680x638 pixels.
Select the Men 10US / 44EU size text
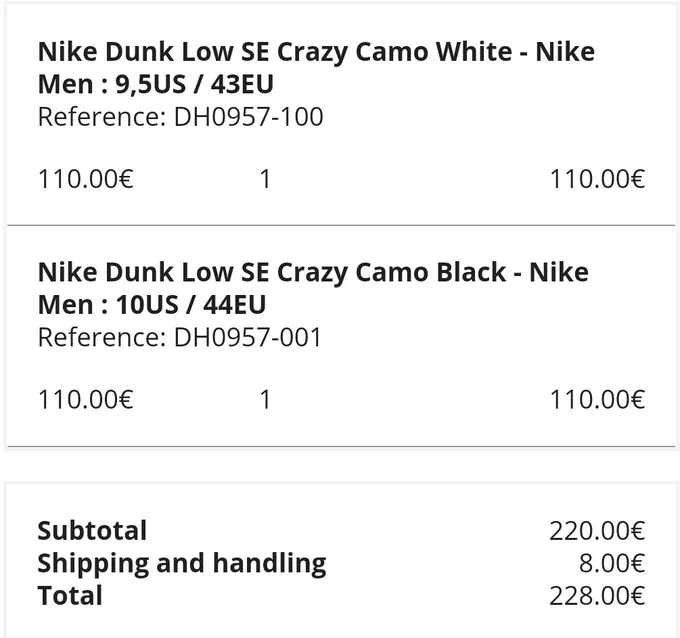coord(152,304)
